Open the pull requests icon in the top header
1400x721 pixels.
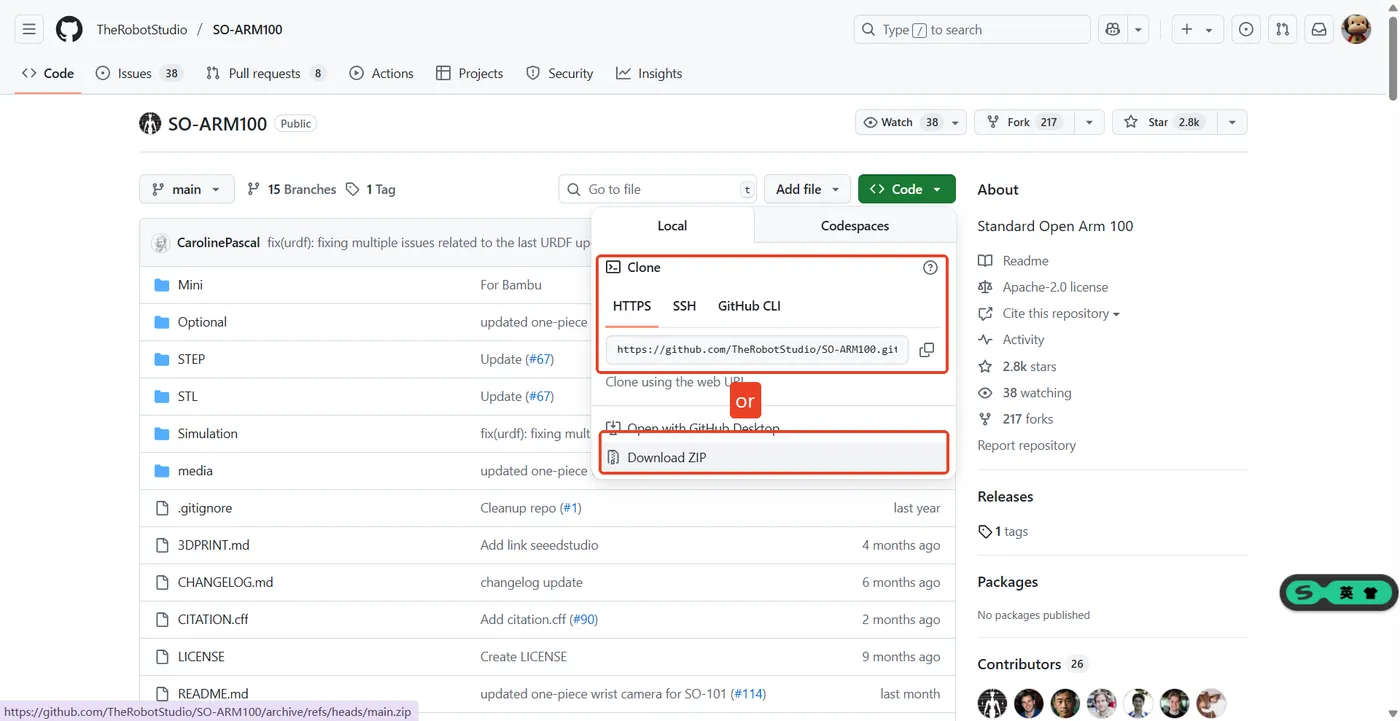pos(1283,29)
